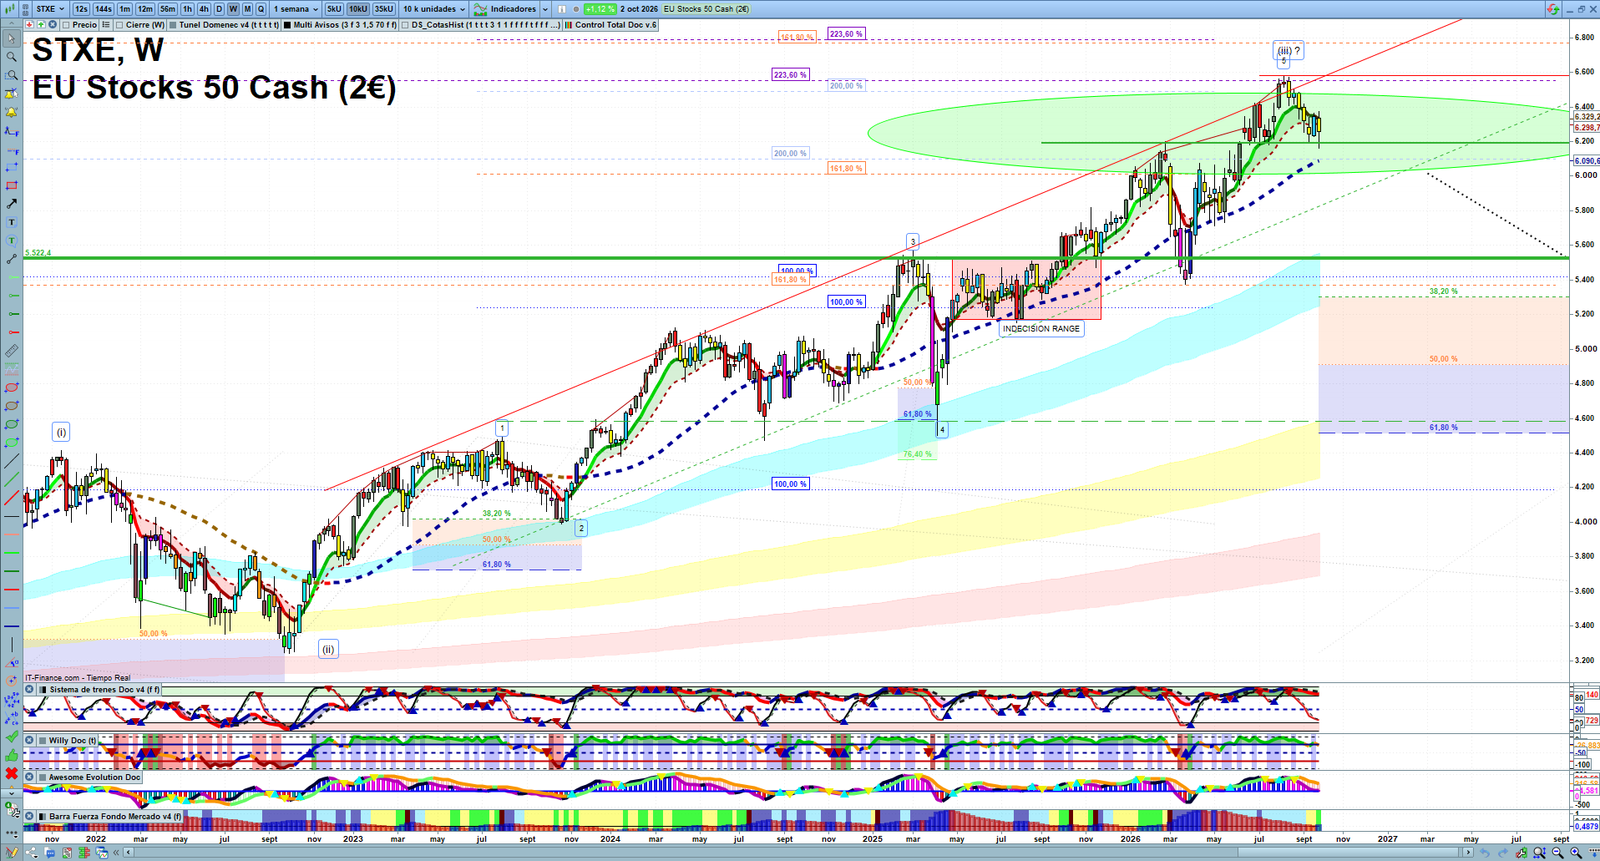Open the chat bubble icon at bottom
Screen dimensions: 1600x861
tap(50, 853)
